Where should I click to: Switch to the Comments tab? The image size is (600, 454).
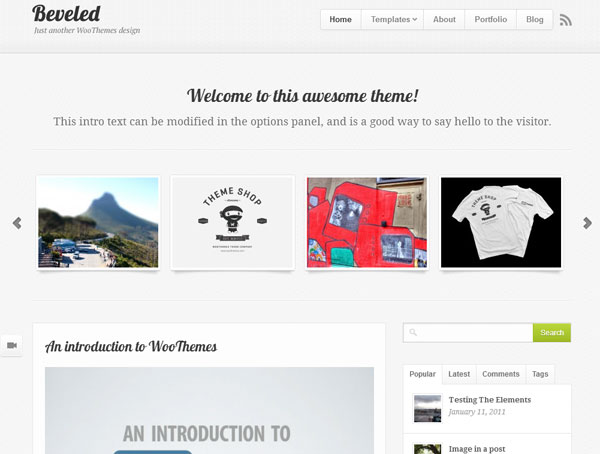coord(501,374)
